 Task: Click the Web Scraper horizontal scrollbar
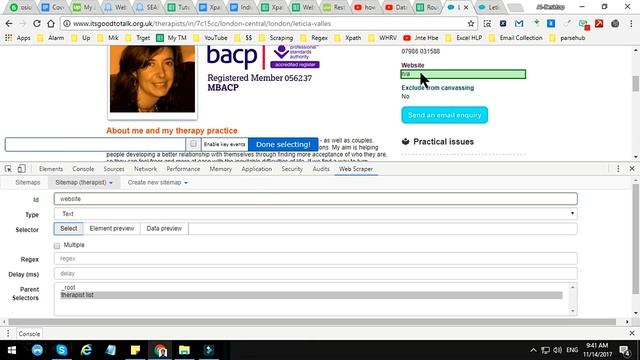(x=312, y=322)
